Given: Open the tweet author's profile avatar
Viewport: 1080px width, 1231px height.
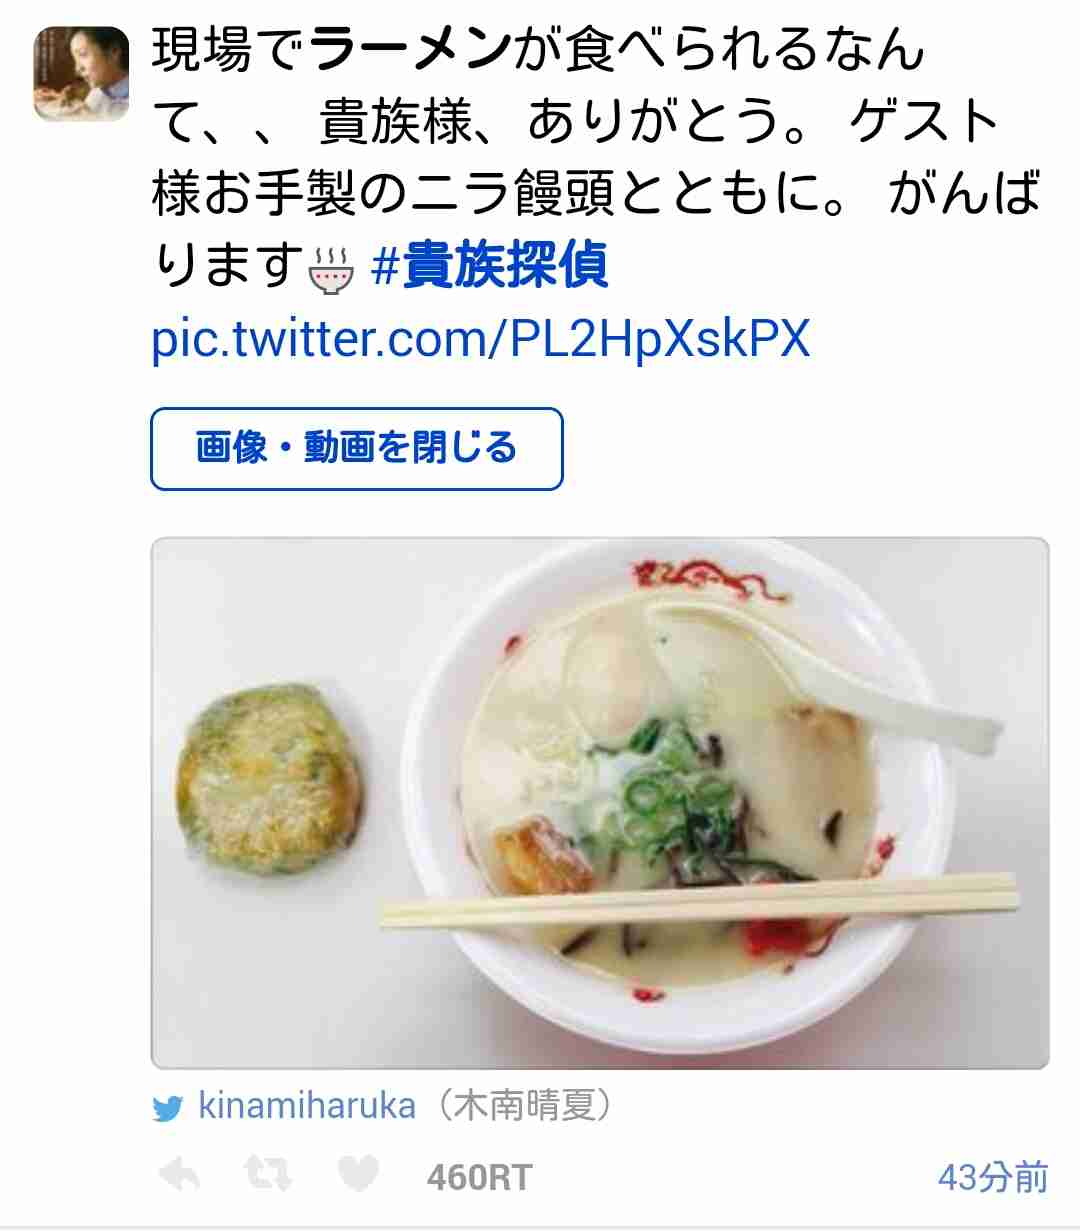Looking at the screenshot, I should [x=81, y=73].
